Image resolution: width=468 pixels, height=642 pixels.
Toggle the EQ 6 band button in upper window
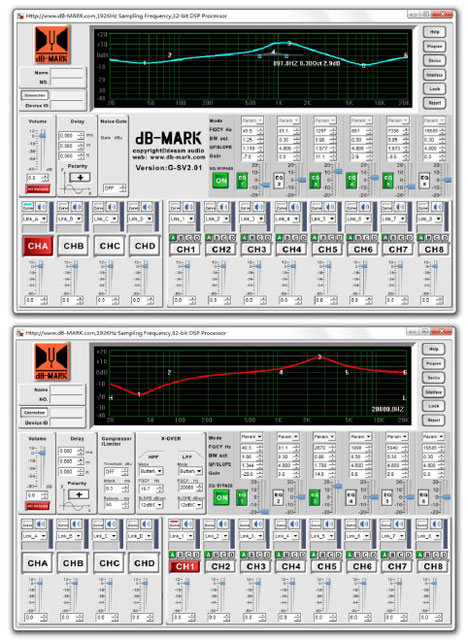point(424,181)
